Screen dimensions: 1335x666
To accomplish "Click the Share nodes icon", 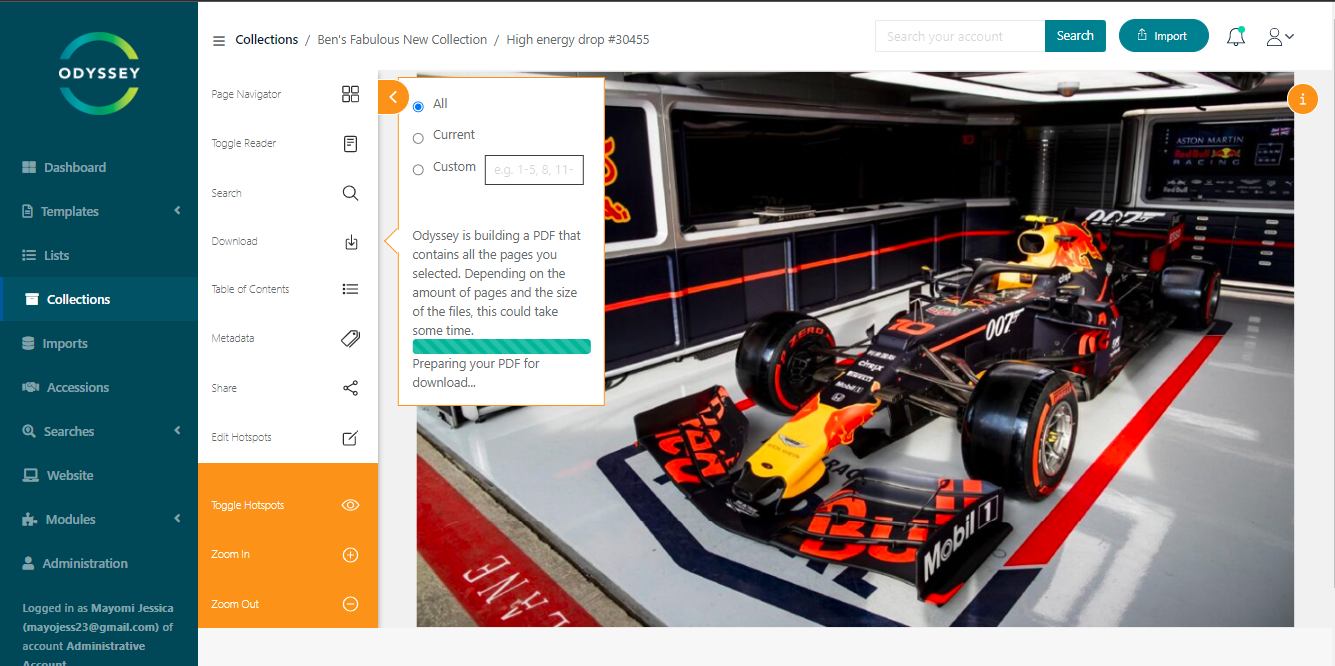I will 350,388.
